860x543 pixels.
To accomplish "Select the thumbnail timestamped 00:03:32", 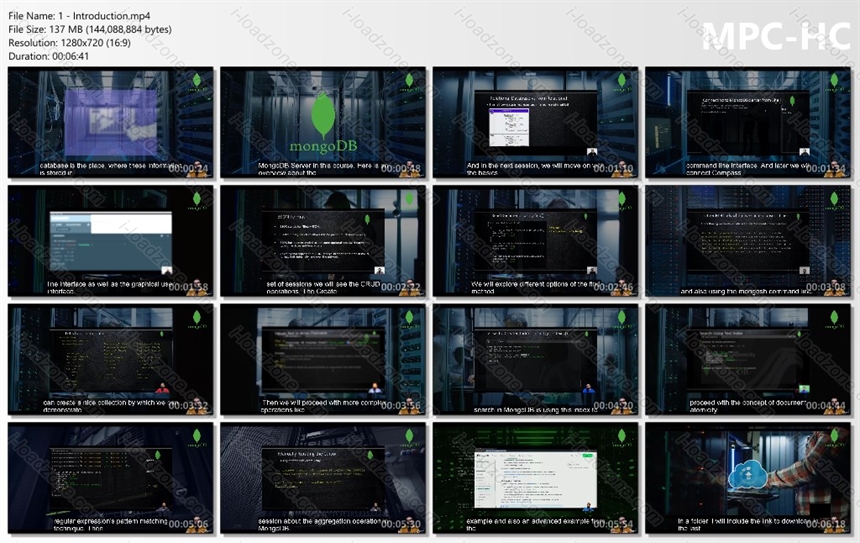I will [111, 359].
